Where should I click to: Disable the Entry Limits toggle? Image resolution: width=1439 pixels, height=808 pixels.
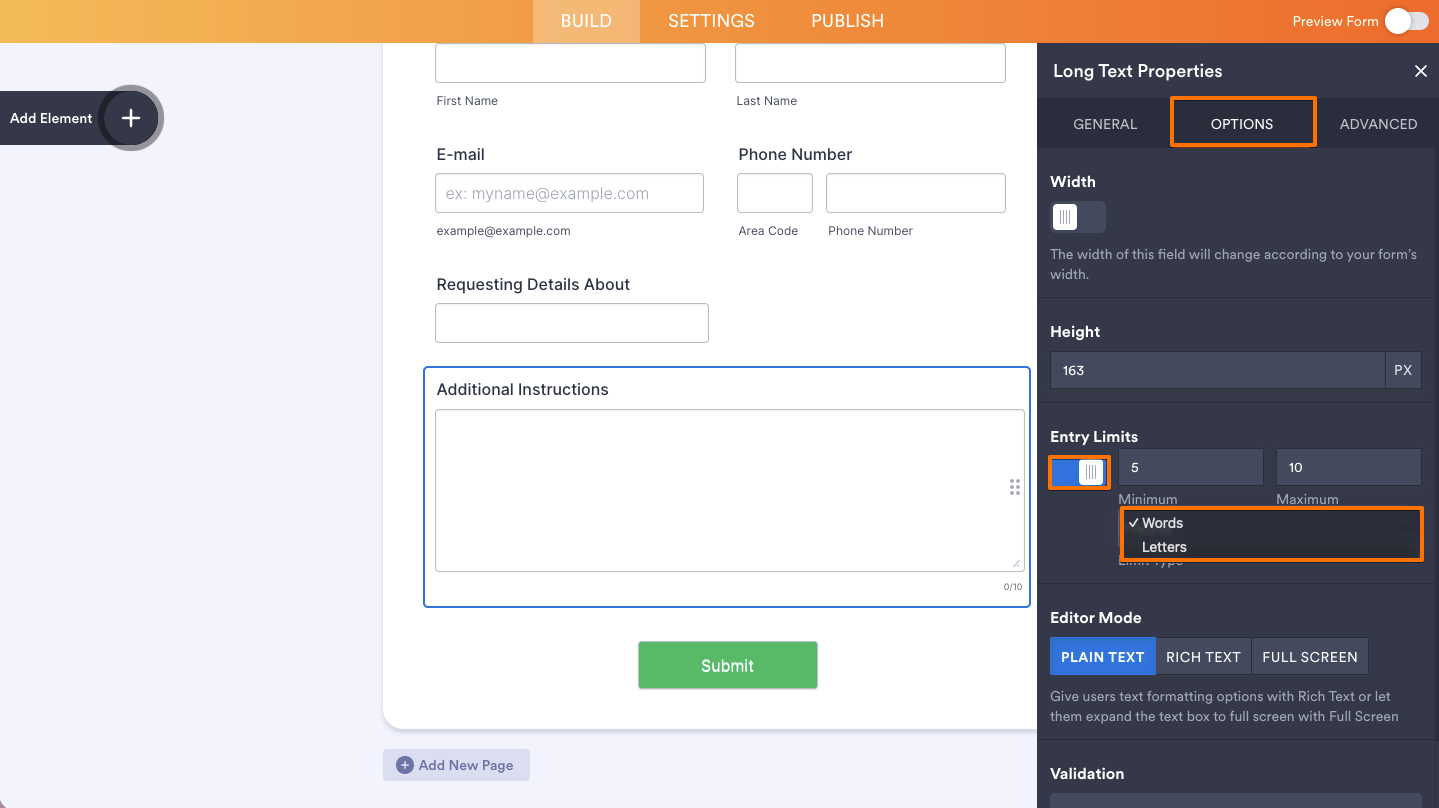coord(1079,471)
